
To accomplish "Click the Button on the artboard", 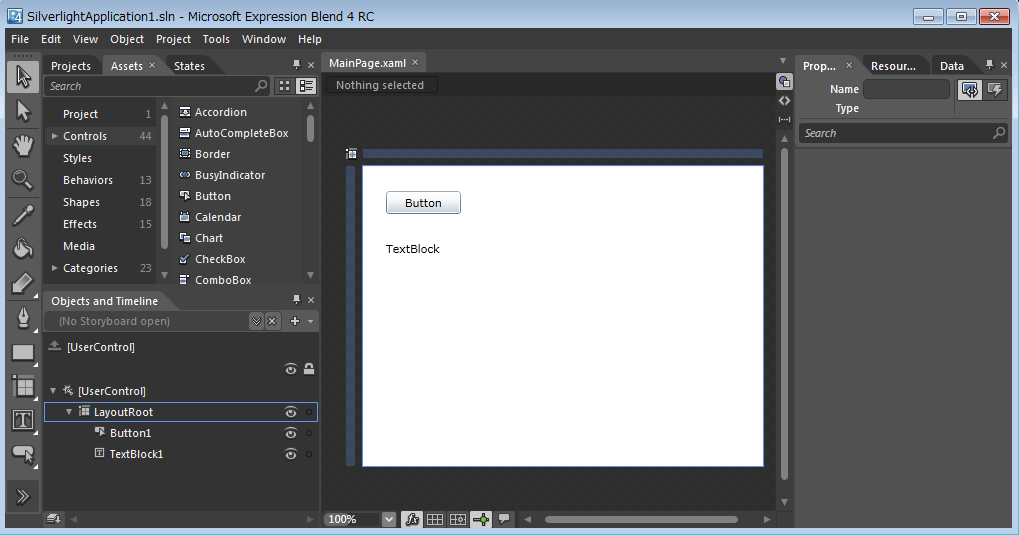I will 423,203.
